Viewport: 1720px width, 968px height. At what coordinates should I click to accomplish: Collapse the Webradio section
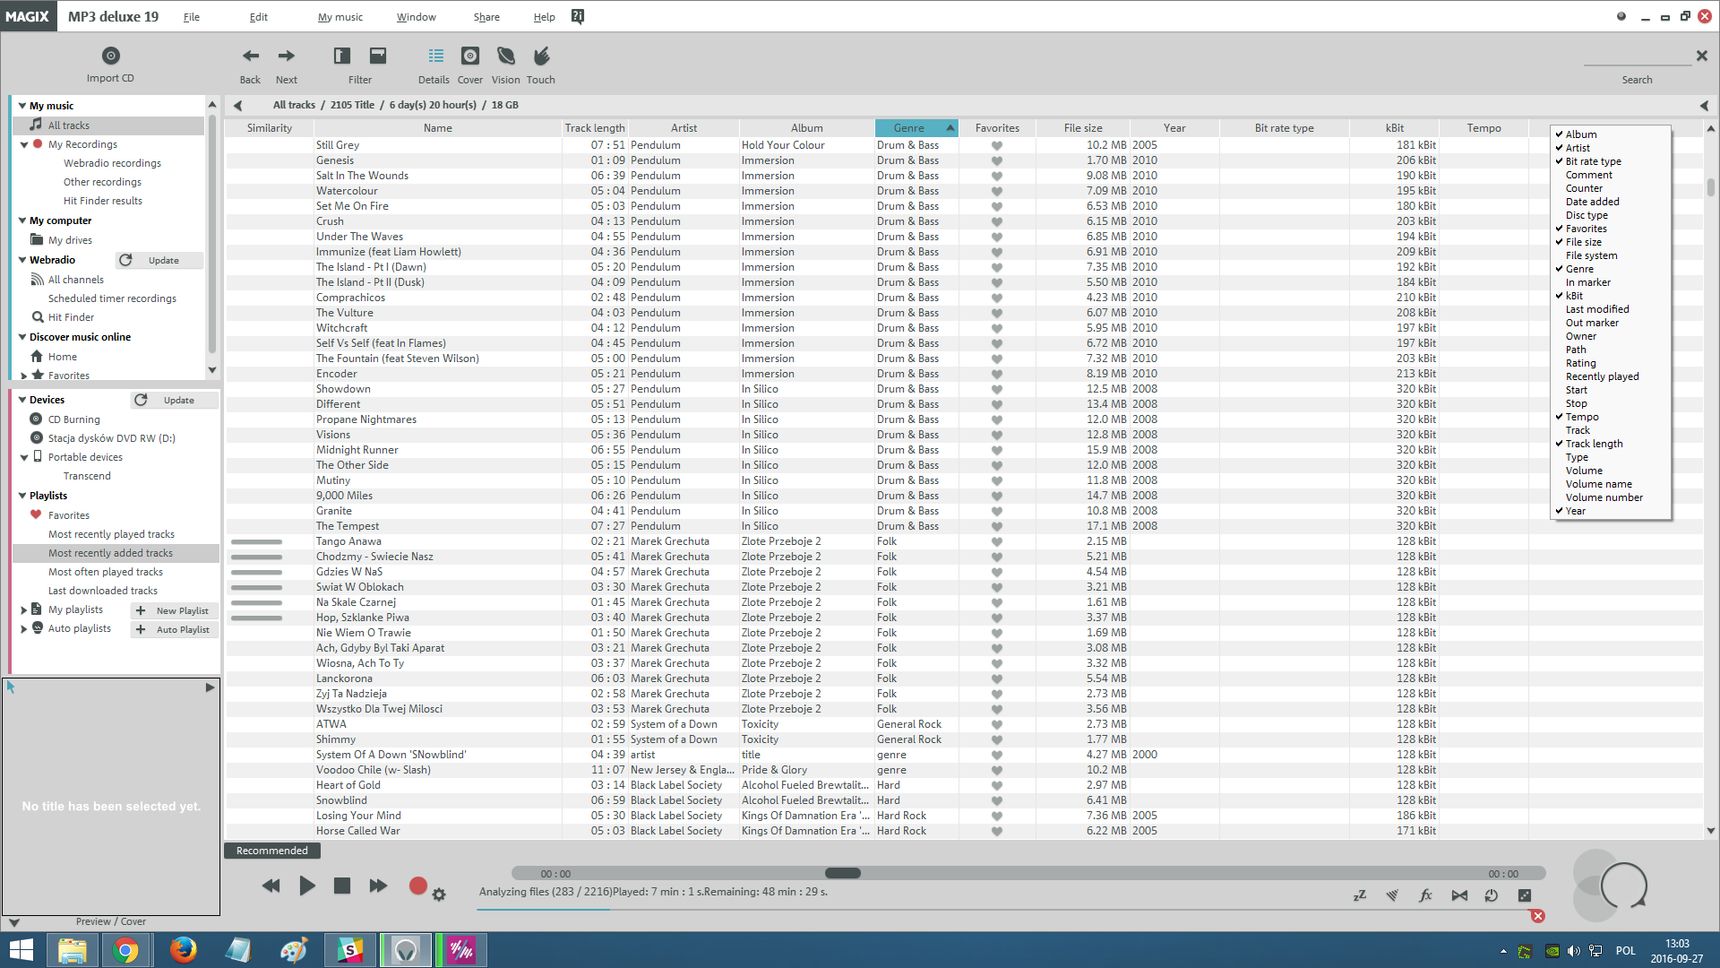(22, 259)
